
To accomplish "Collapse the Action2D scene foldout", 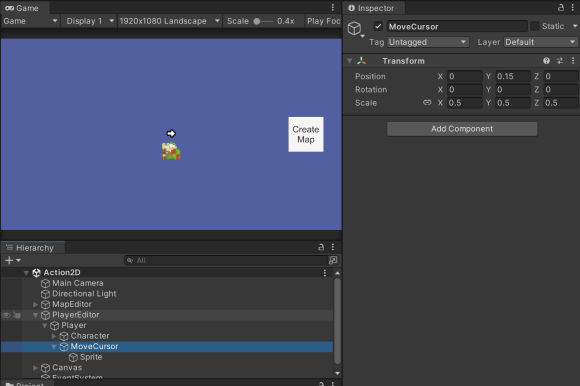I will coord(26,273).
